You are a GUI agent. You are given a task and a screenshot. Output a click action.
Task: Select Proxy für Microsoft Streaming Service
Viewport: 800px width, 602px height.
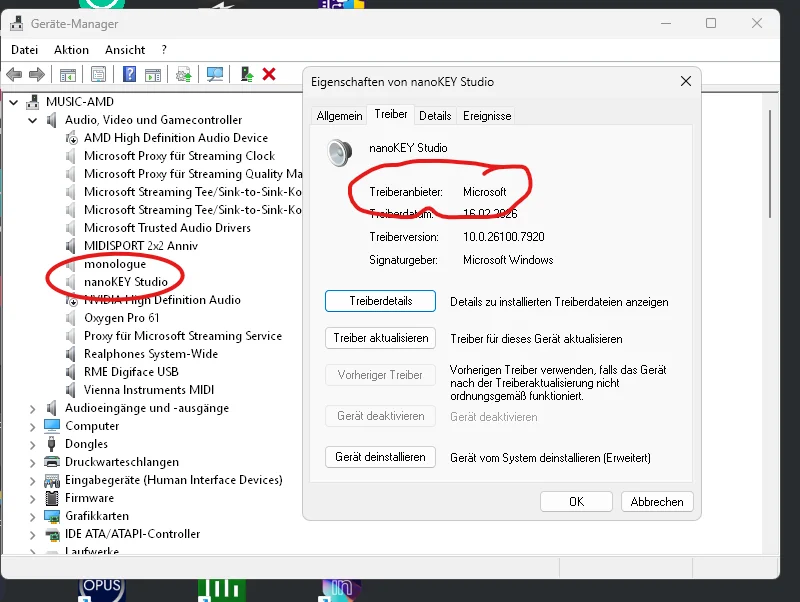point(183,336)
